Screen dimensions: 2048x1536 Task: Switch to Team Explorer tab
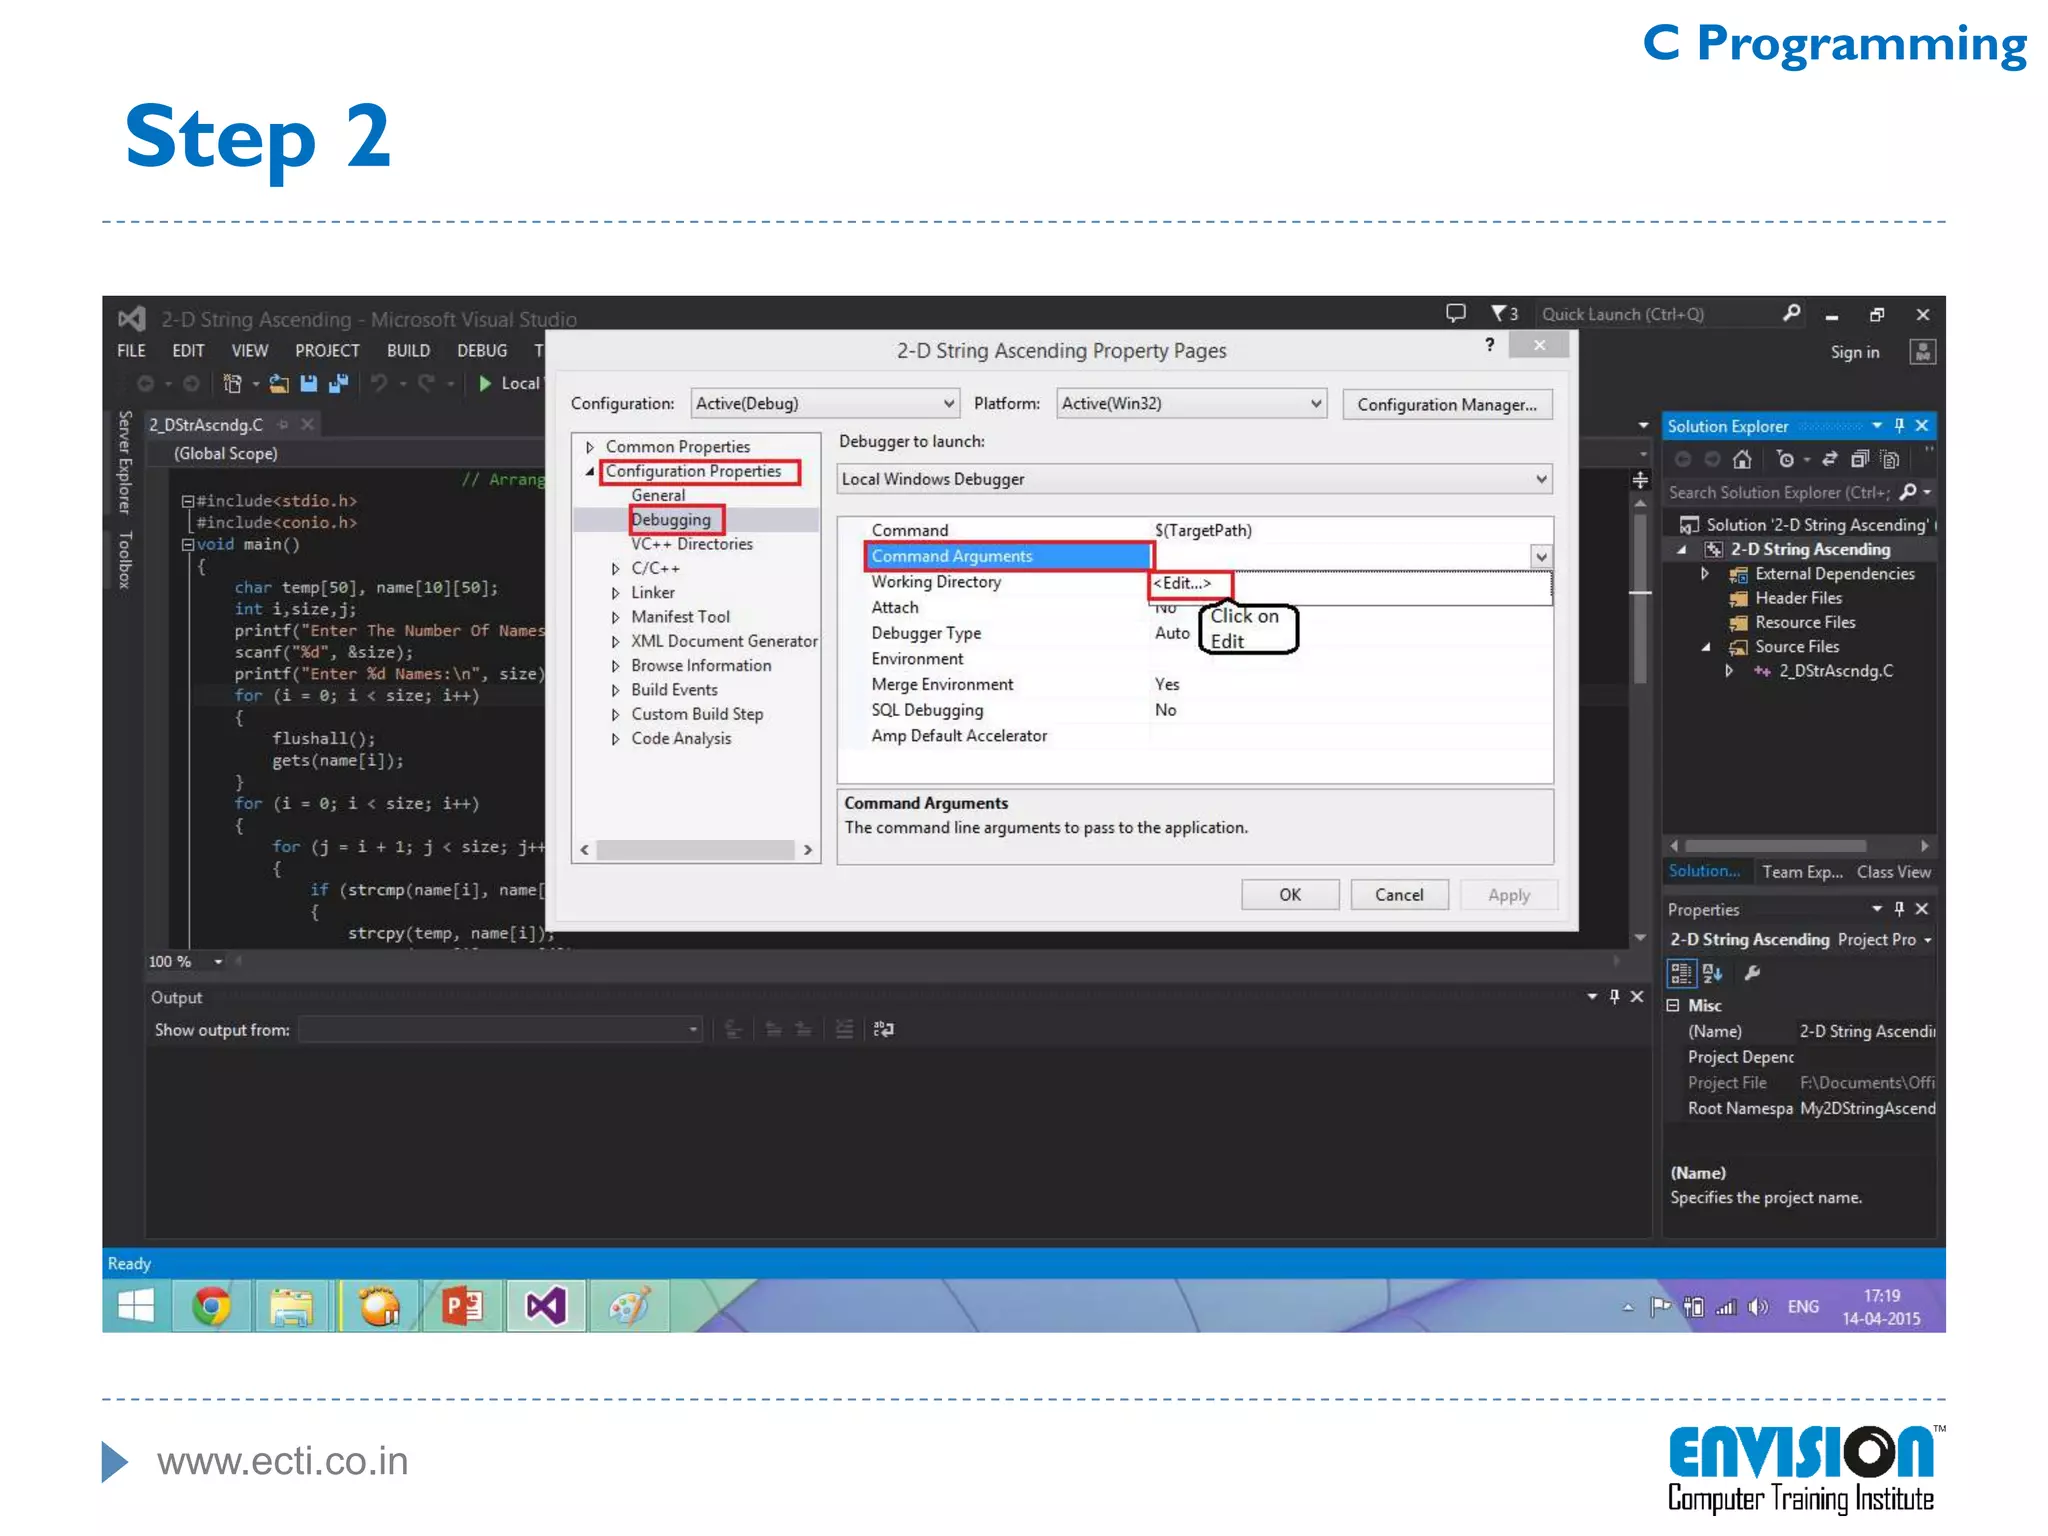[x=1802, y=872]
